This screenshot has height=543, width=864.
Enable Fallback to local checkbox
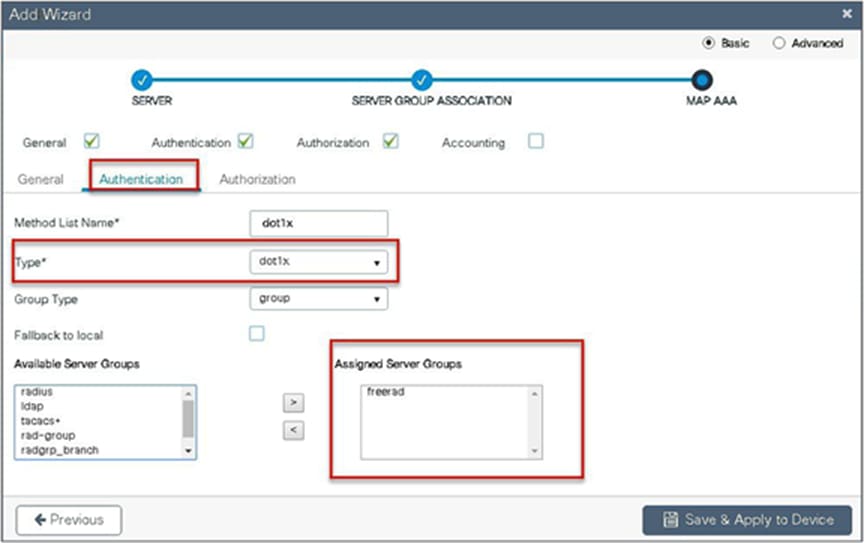coord(256,334)
